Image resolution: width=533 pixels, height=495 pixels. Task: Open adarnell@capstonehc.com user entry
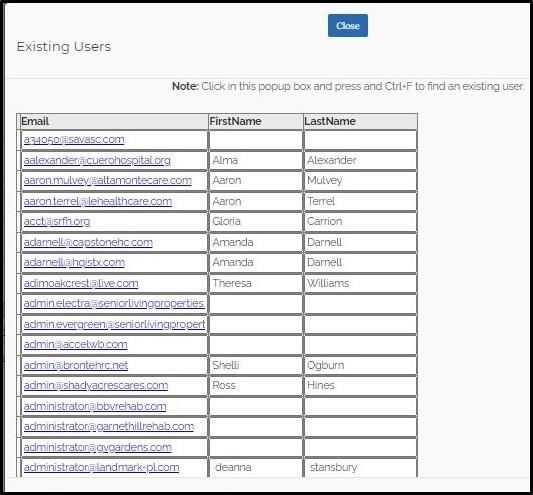(x=88, y=242)
